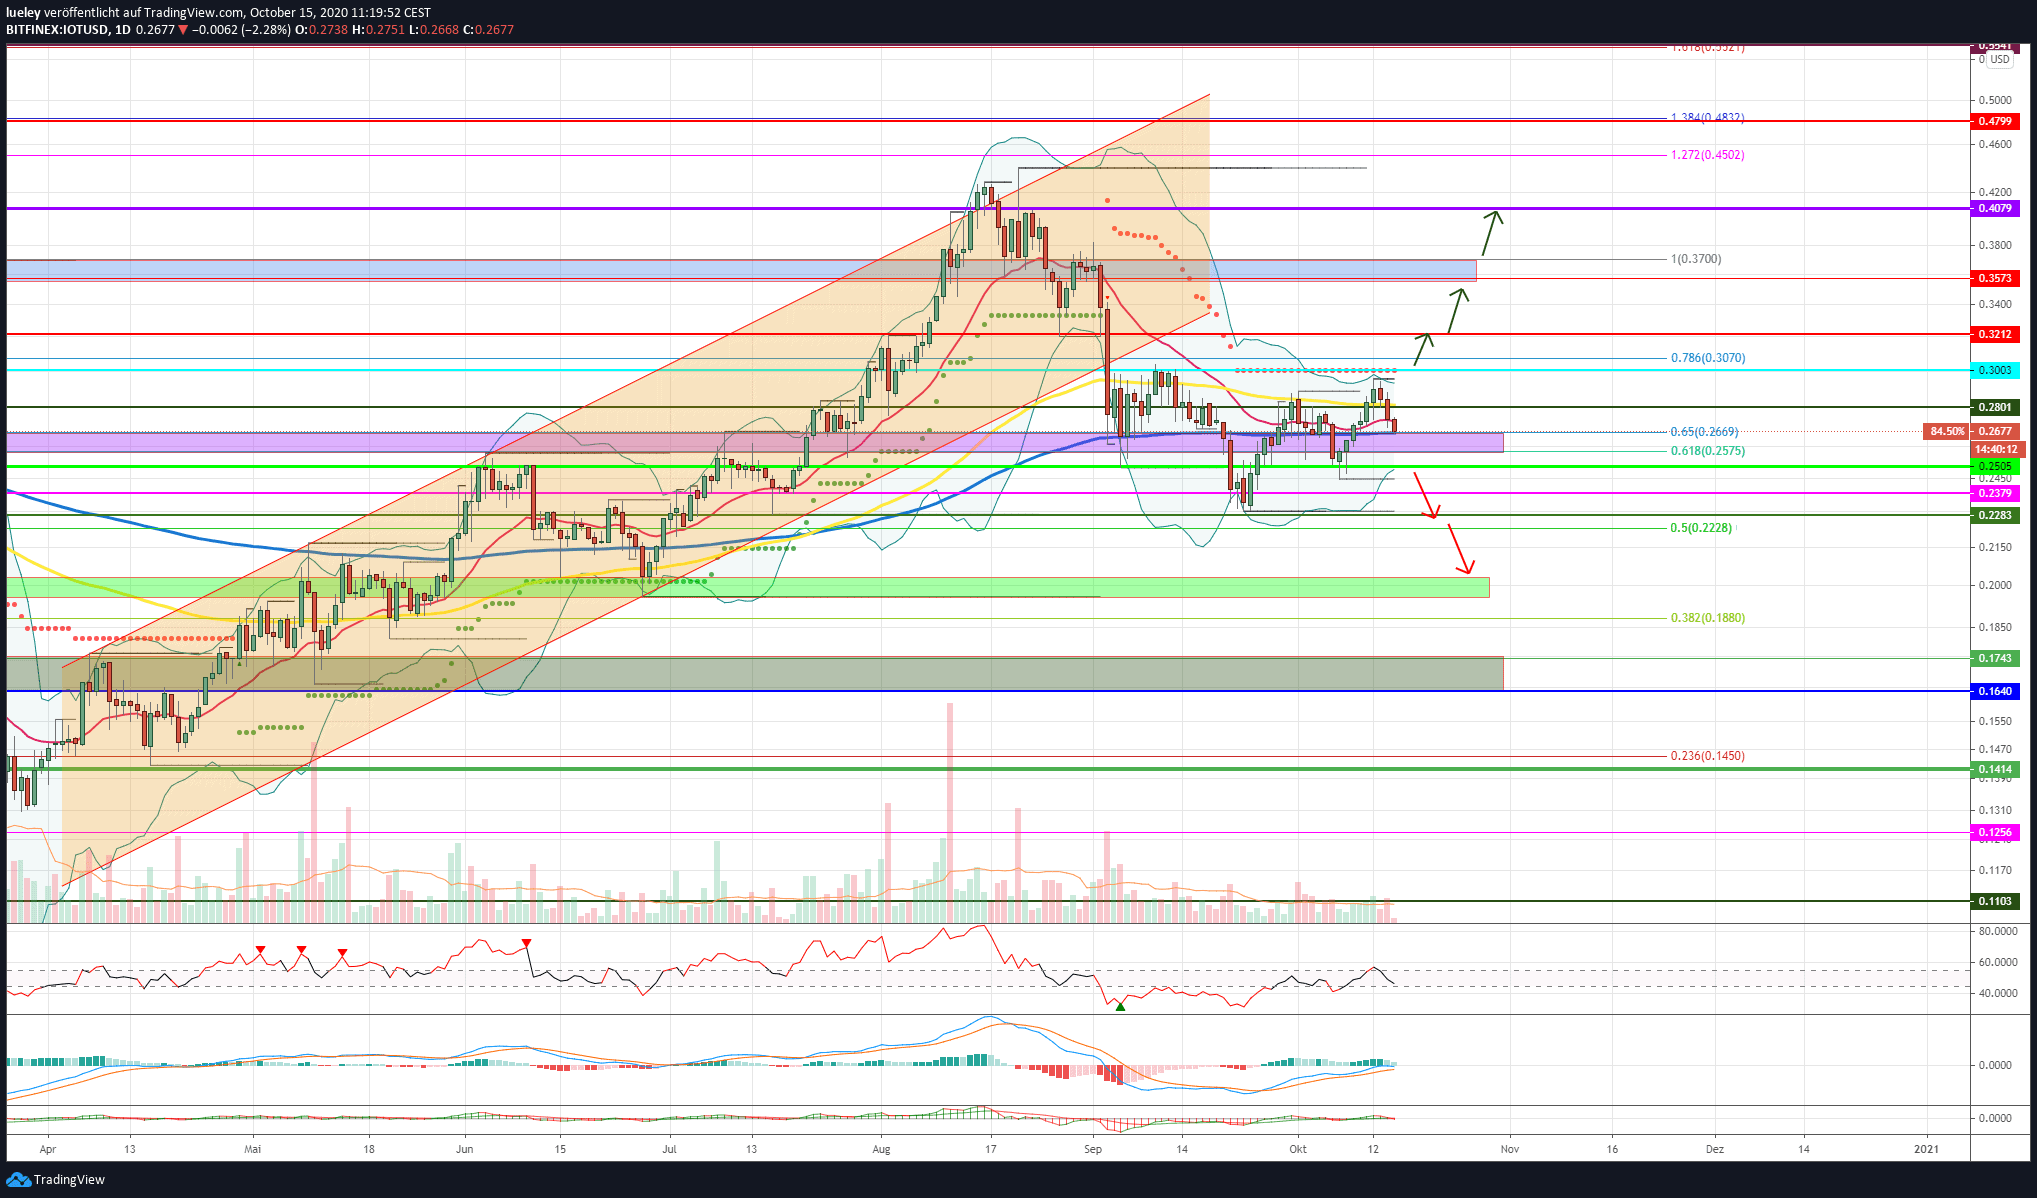Viewport: 2037px width, 1198px height.
Task: Click the published-by header line with lueley
Action: (219, 13)
